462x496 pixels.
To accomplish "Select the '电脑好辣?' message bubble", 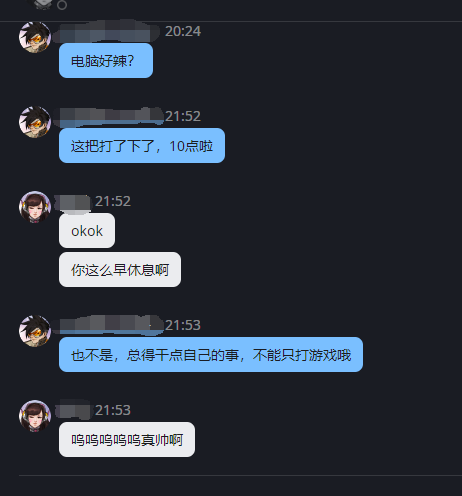I will click(106, 61).
